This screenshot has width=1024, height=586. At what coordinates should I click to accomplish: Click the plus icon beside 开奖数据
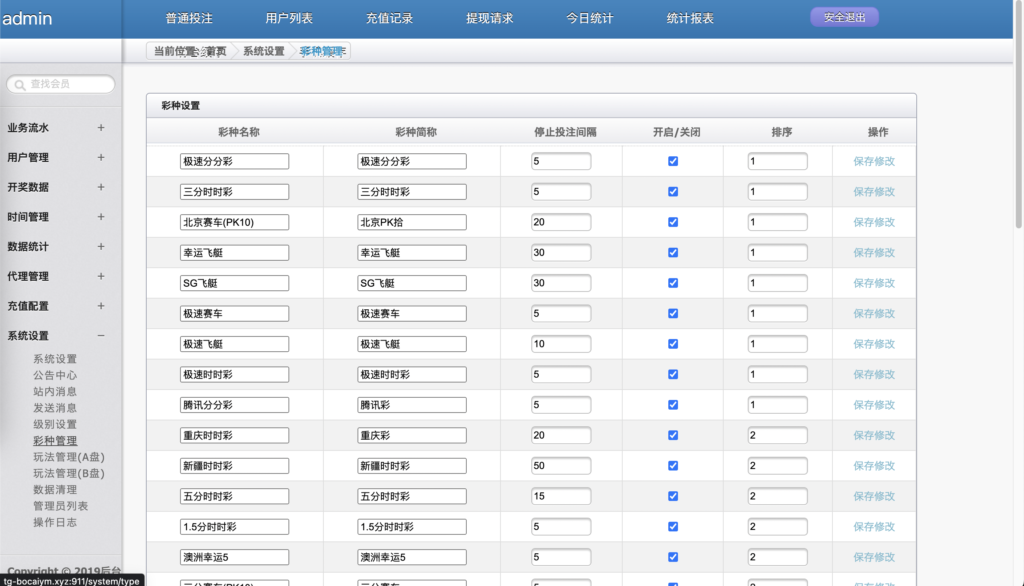click(101, 187)
